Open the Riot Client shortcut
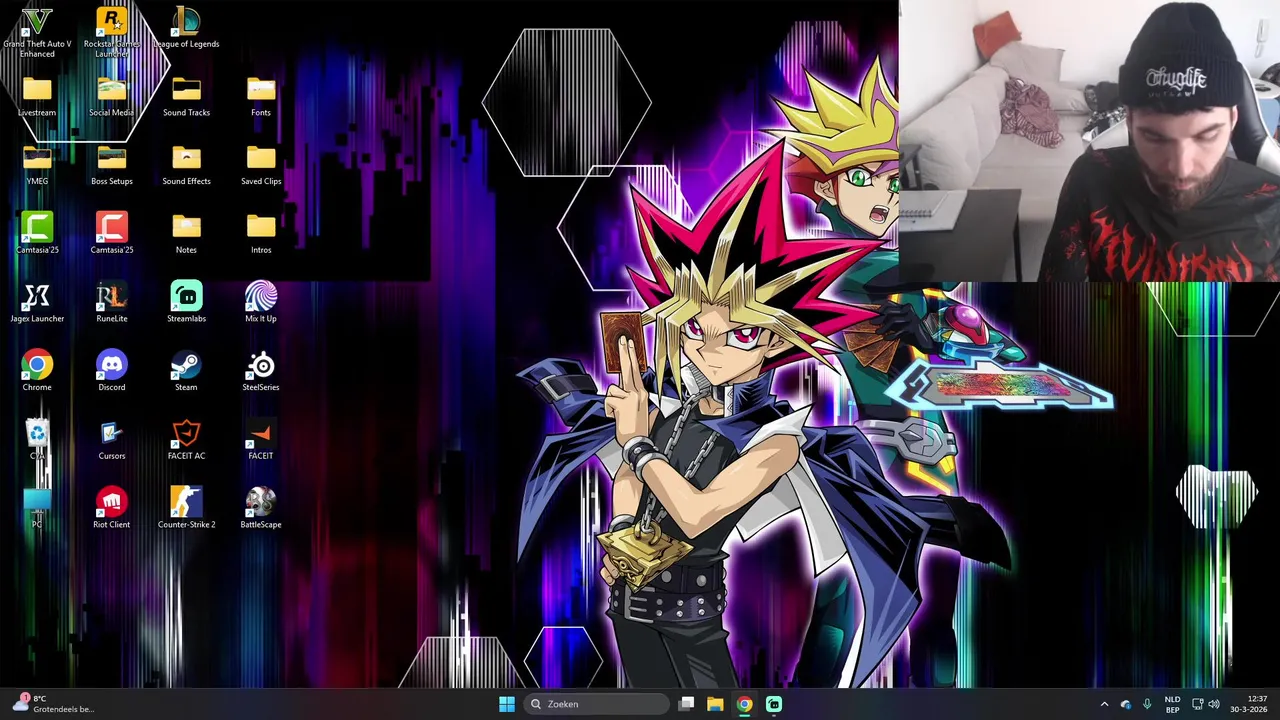 [x=111, y=509]
